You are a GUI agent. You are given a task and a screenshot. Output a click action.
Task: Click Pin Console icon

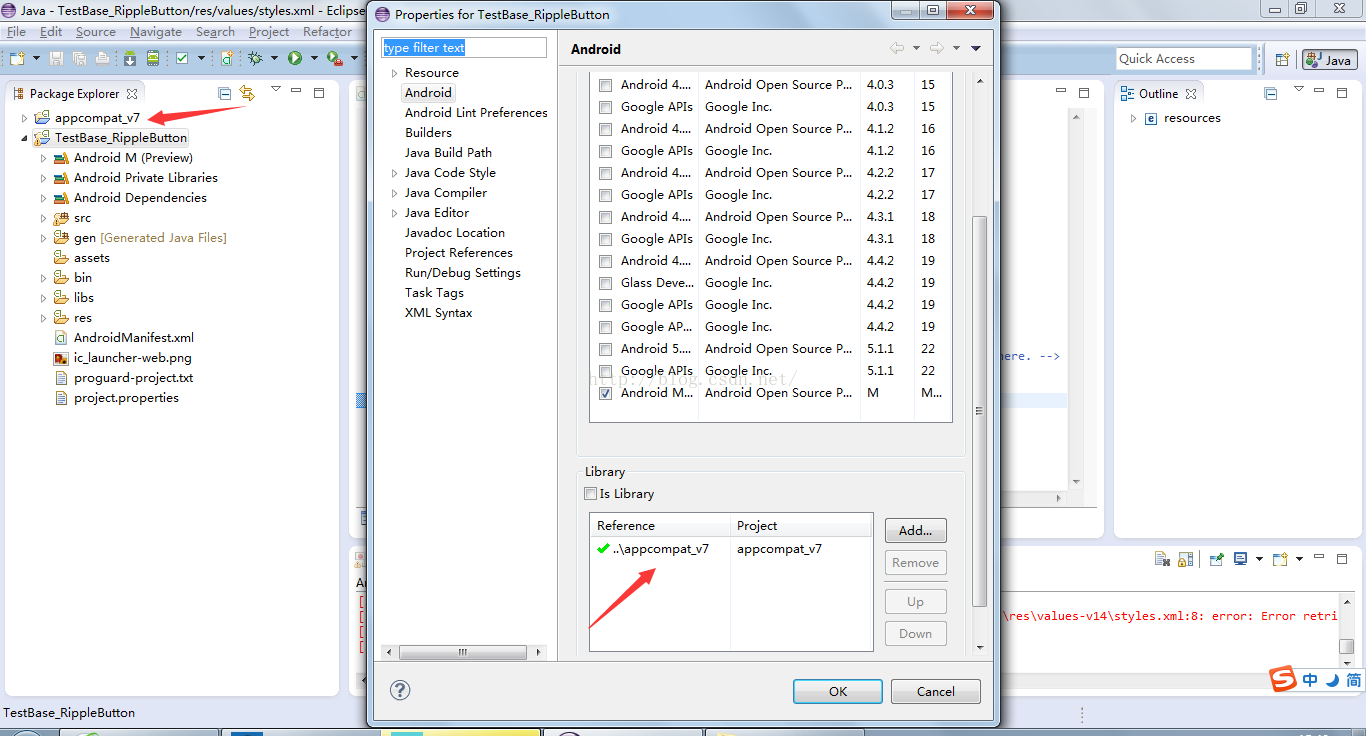pos(1216,559)
